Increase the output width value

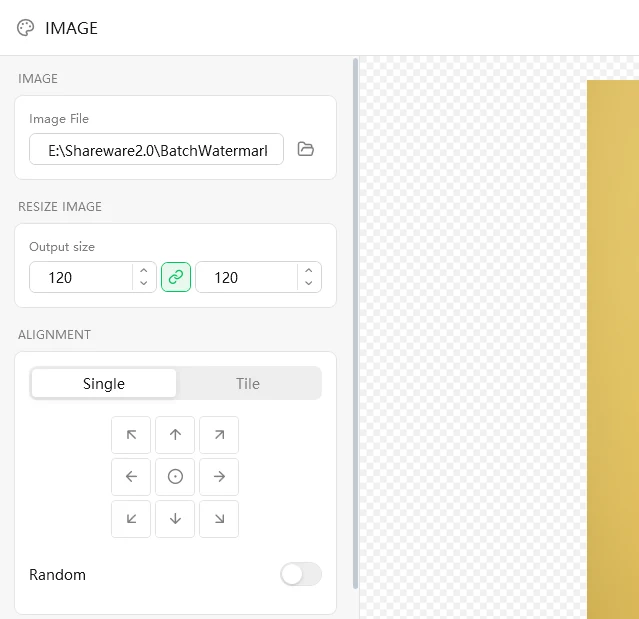pyautogui.click(x=143, y=271)
